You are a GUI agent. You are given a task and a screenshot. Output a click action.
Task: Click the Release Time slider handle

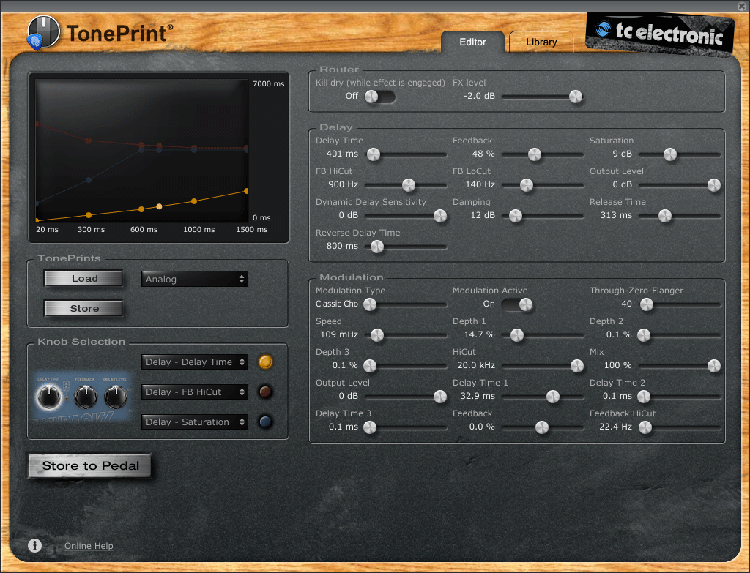[665, 216]
